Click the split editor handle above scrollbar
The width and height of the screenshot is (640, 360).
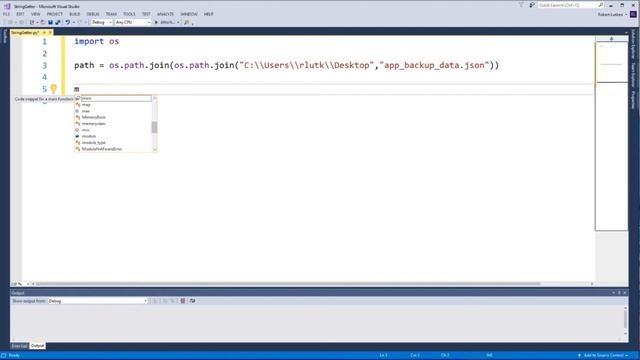[x=611, y=39]
